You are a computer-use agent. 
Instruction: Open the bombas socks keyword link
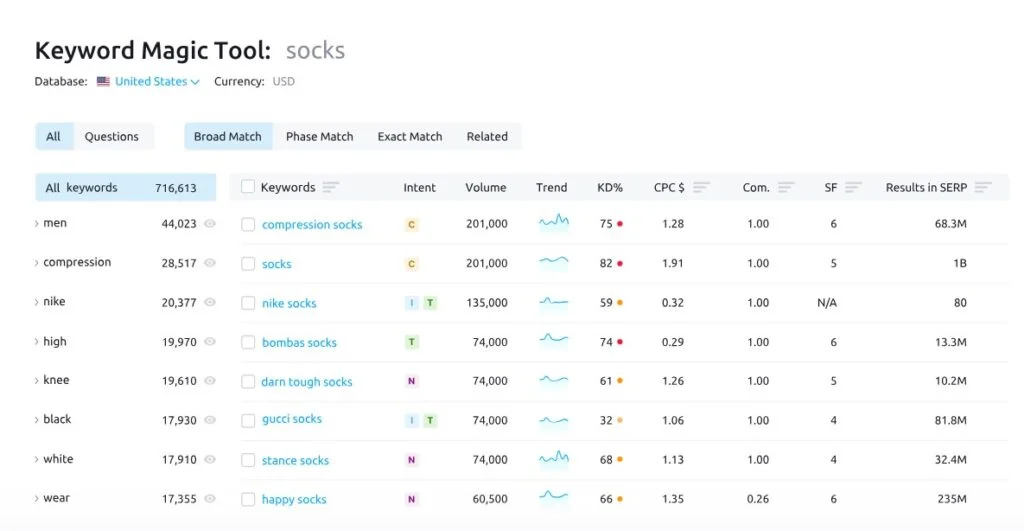tap(299, 342)
